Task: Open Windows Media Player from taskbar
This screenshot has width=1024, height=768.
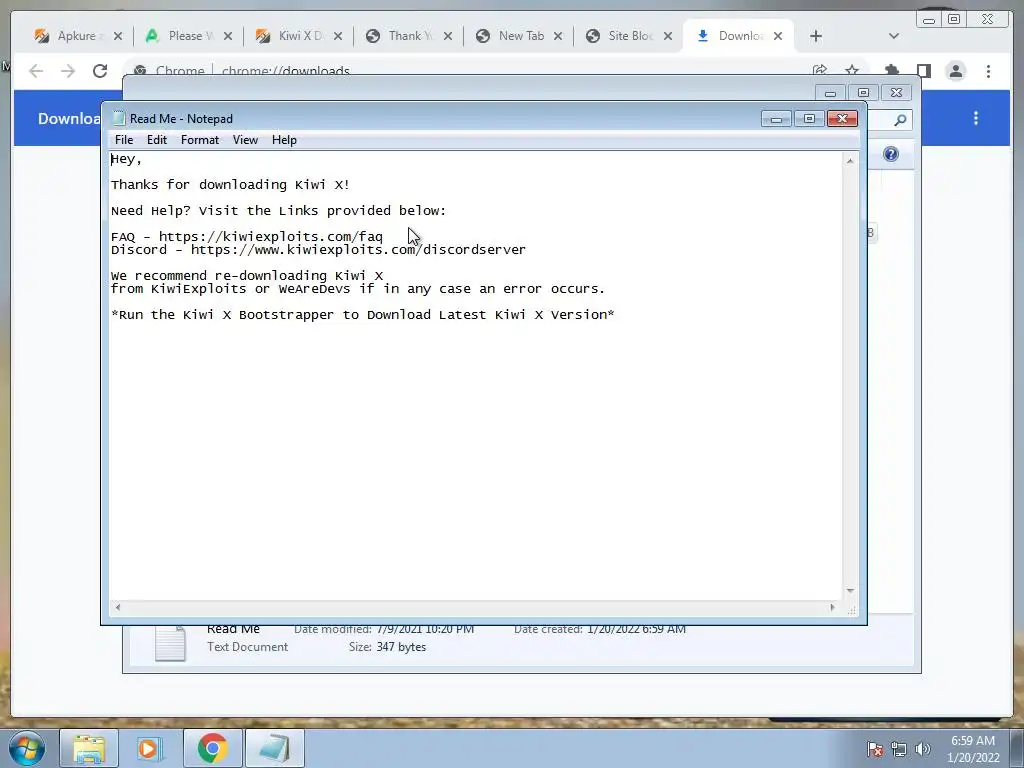Action: tap(150, 748)
